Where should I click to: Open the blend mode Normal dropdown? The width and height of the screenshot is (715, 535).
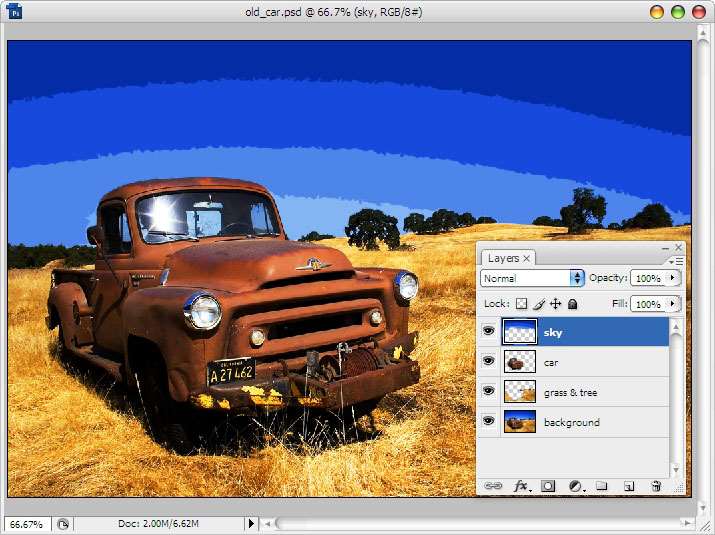click(x=532, y=278)
